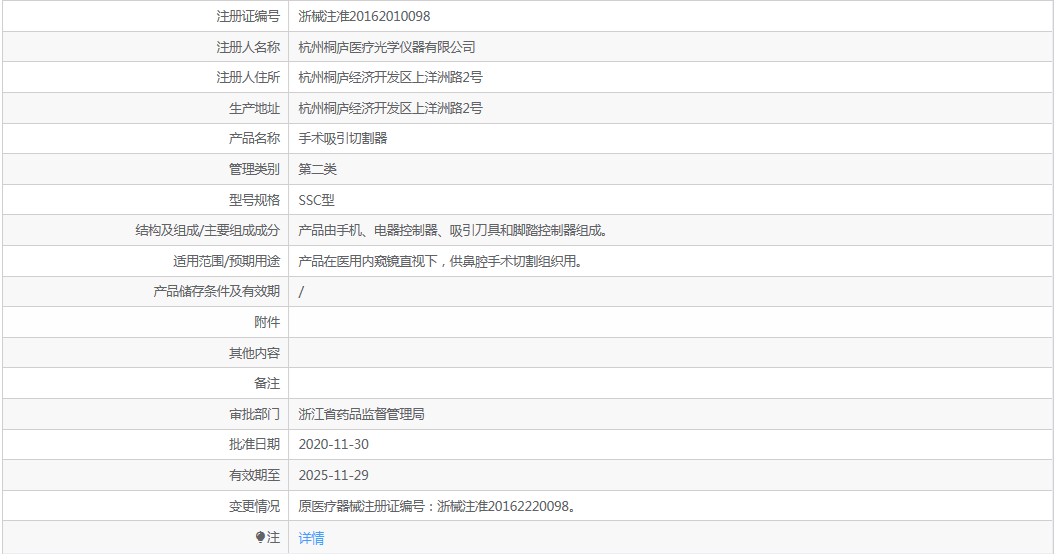Select registrant name 杭州桐庐医疗光学仪器有限公司

click(387, 47)
